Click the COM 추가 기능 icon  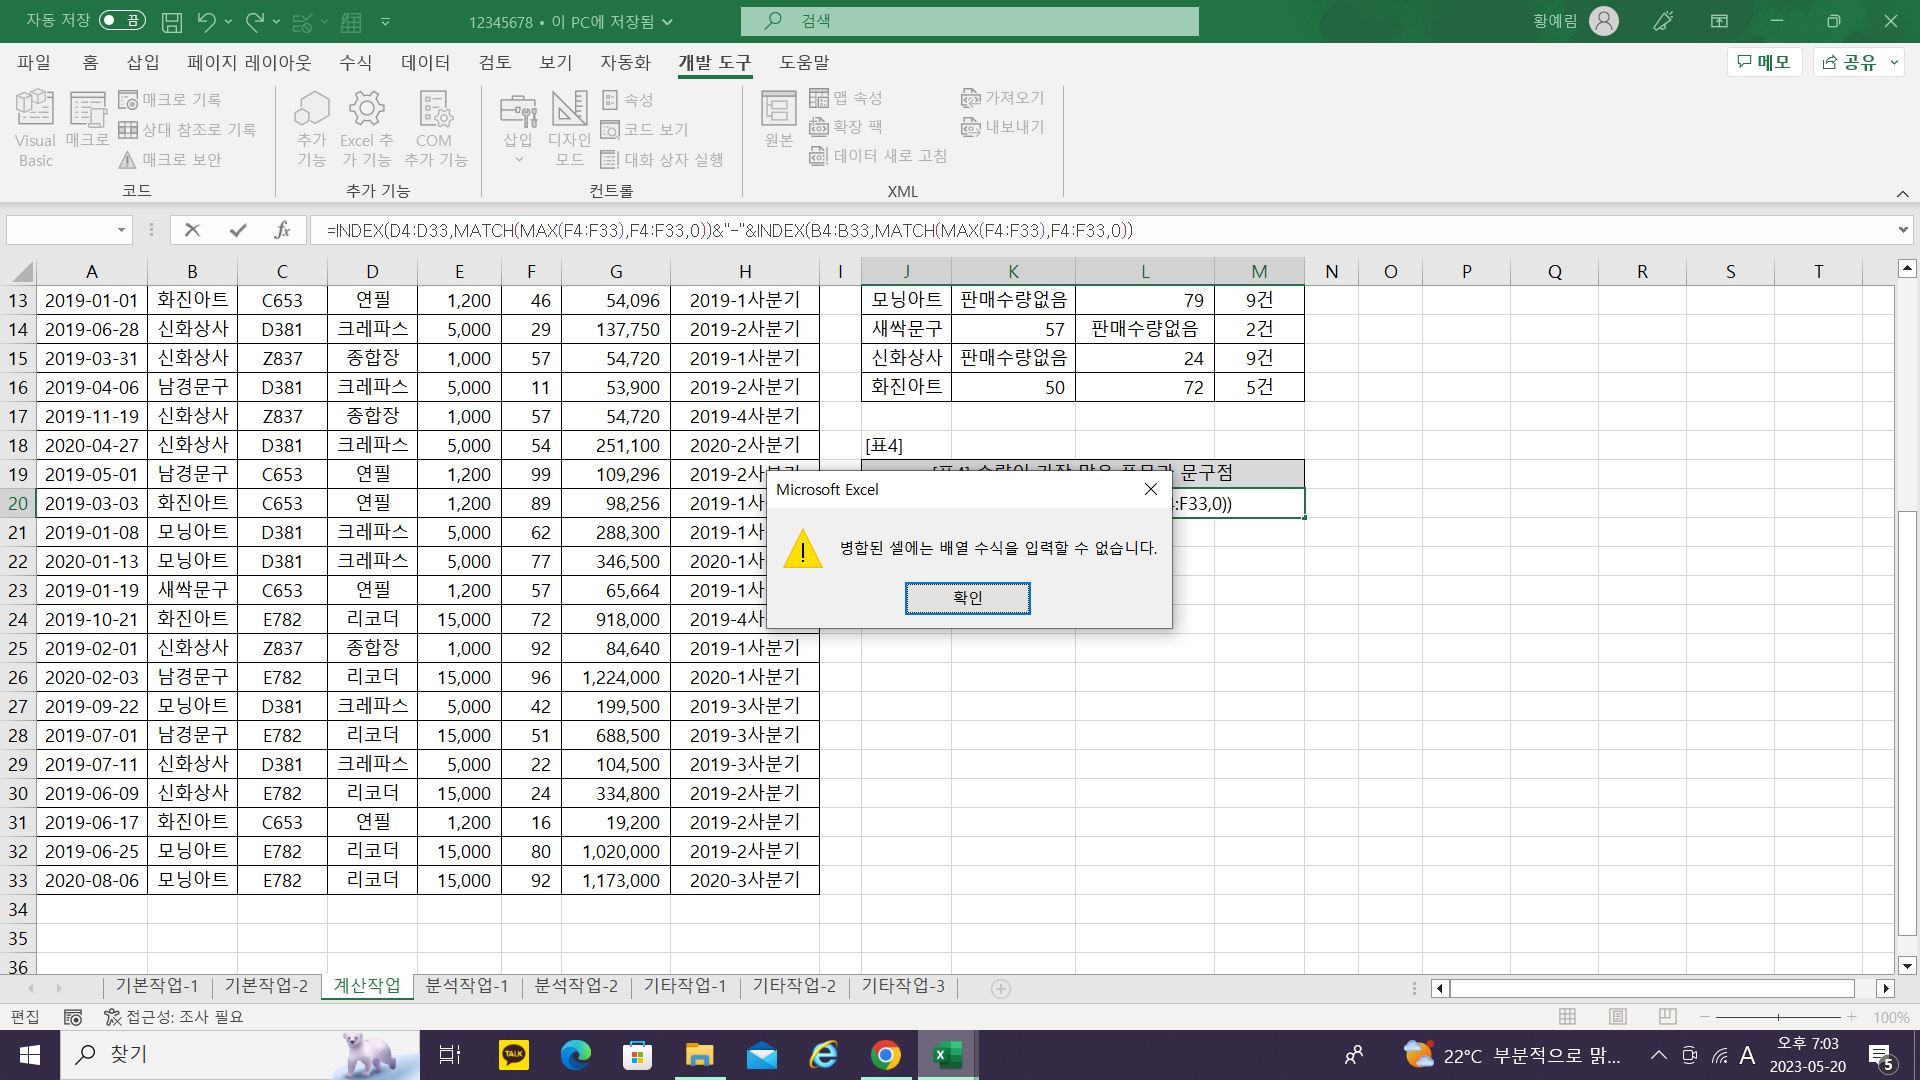point(435,110)
